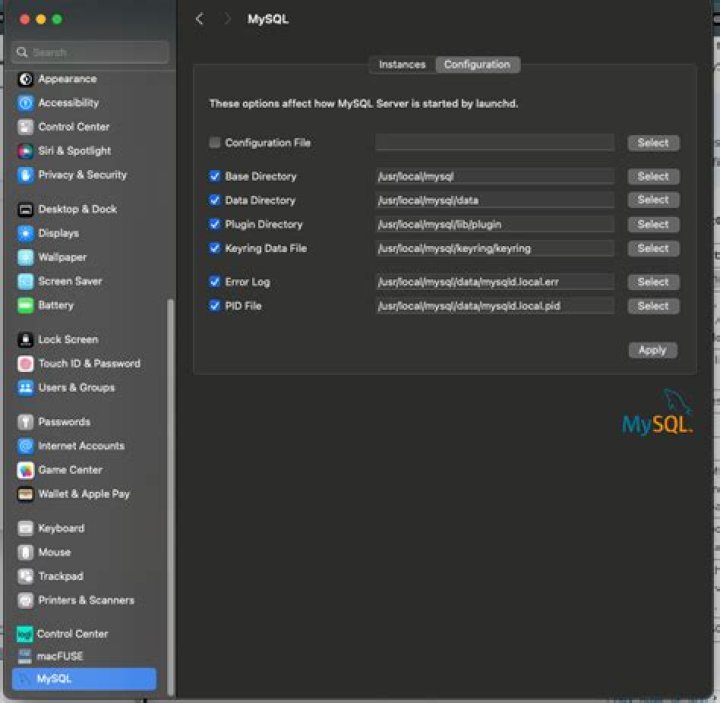The width and height of the screenshot is (720, 703).
Task: Click the PID File path field
Action: point(495,306)
